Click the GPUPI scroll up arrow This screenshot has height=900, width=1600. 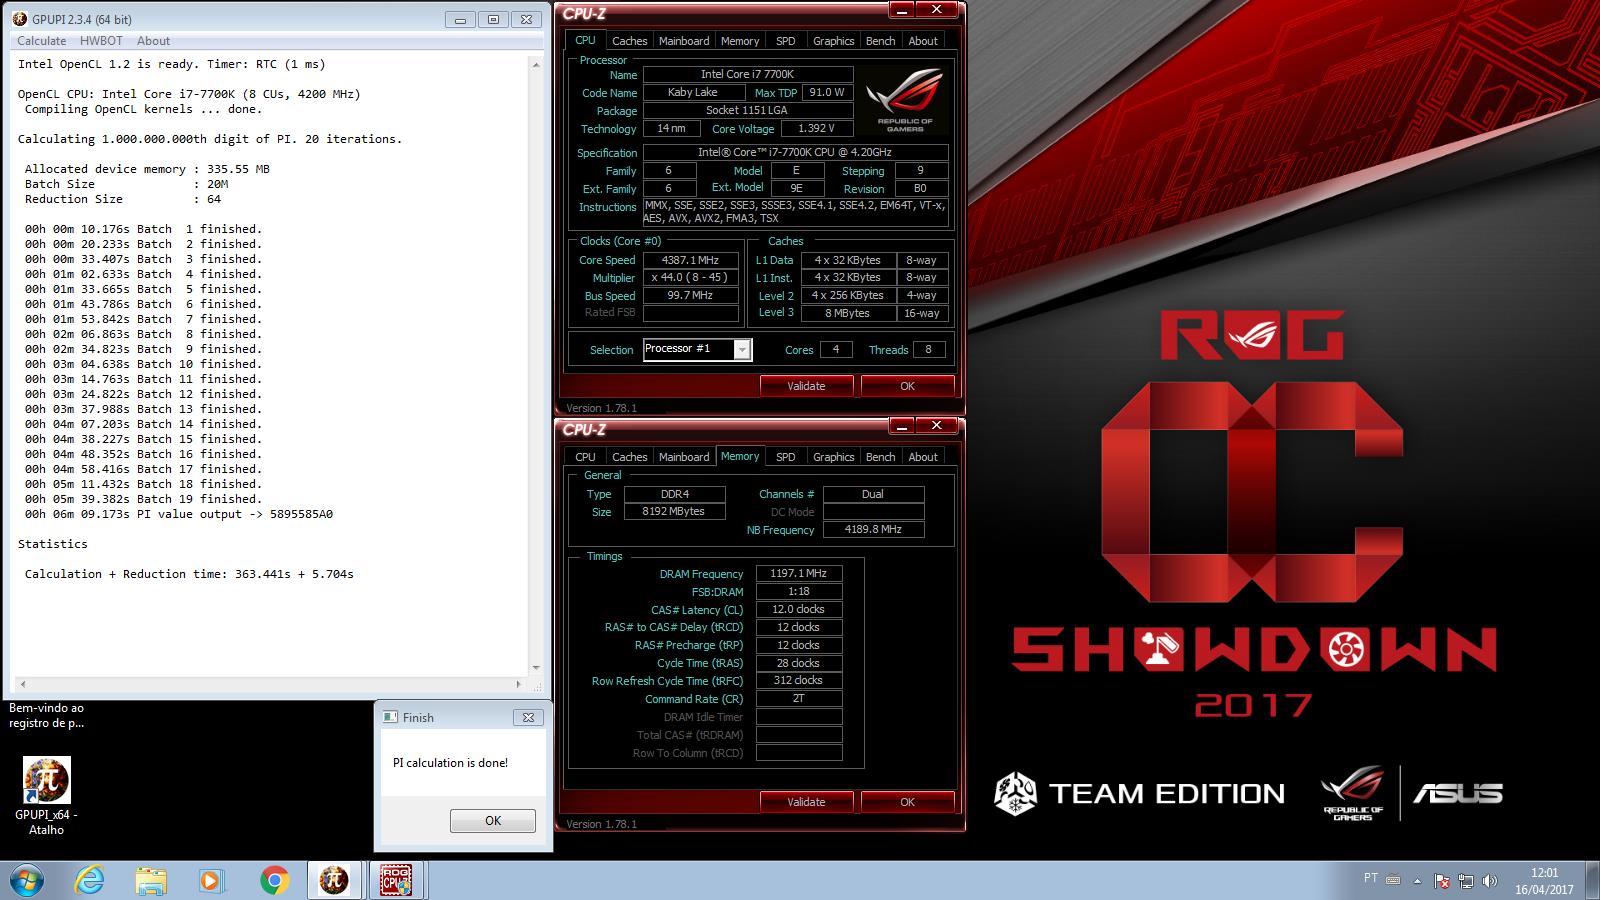pyautogui.click(x=536, y=64)
